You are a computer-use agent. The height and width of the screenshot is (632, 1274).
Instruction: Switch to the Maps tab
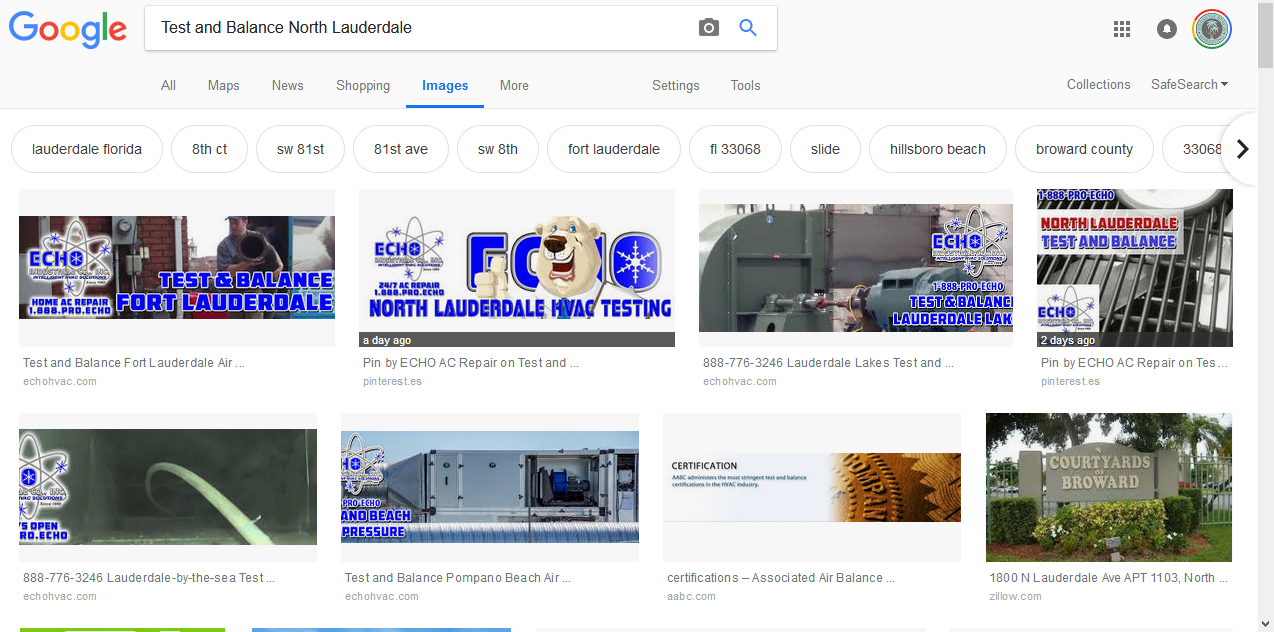223,86
